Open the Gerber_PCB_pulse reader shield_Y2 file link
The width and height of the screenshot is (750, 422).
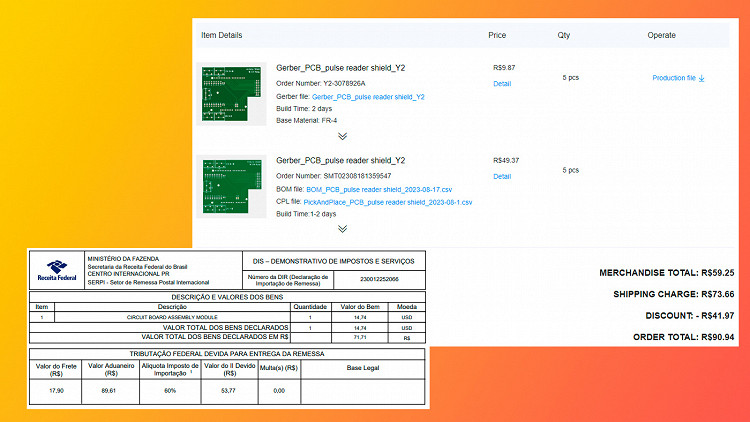(369, 97)
